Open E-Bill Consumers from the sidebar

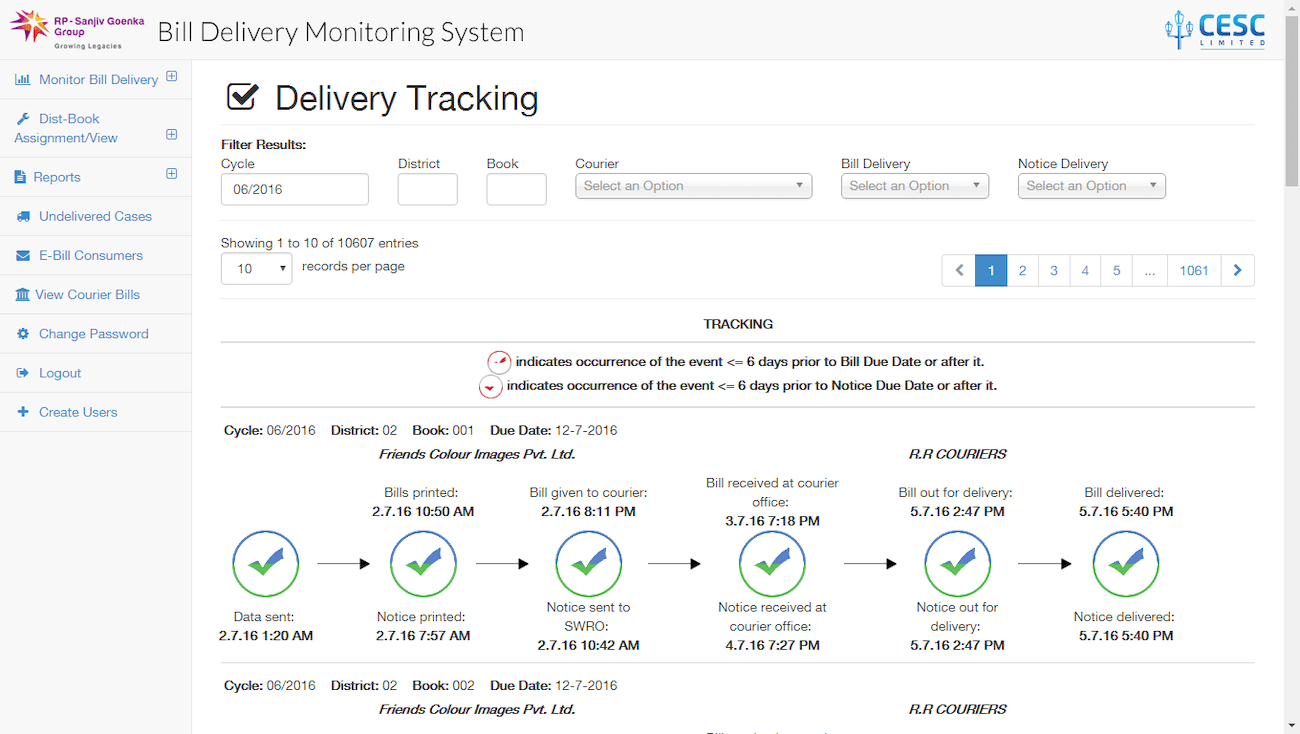(90, 255)
